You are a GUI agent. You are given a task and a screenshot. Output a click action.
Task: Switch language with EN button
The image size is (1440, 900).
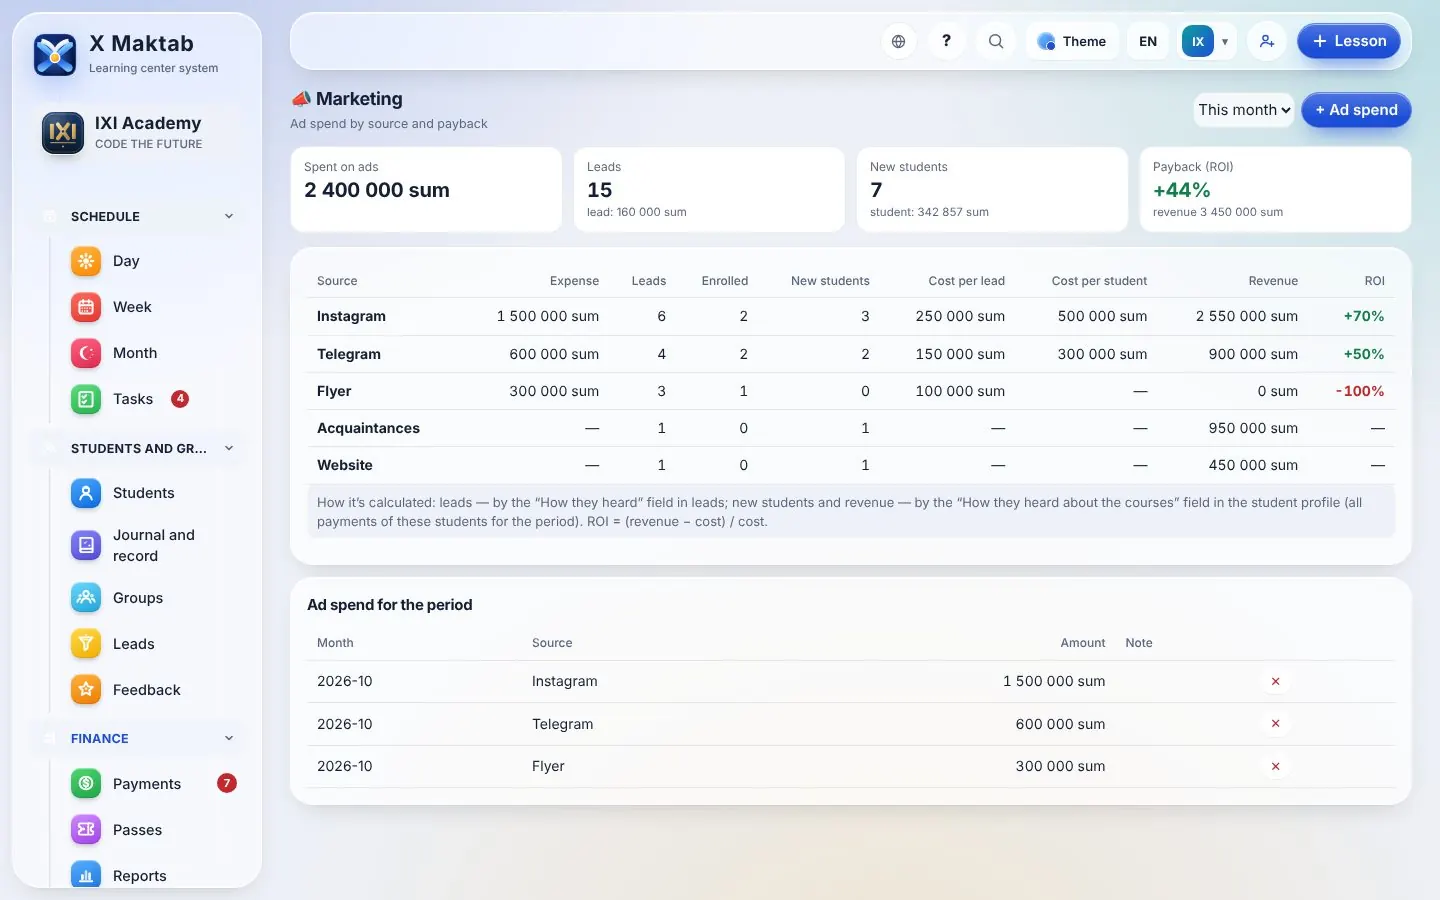tap(1148, 41)
